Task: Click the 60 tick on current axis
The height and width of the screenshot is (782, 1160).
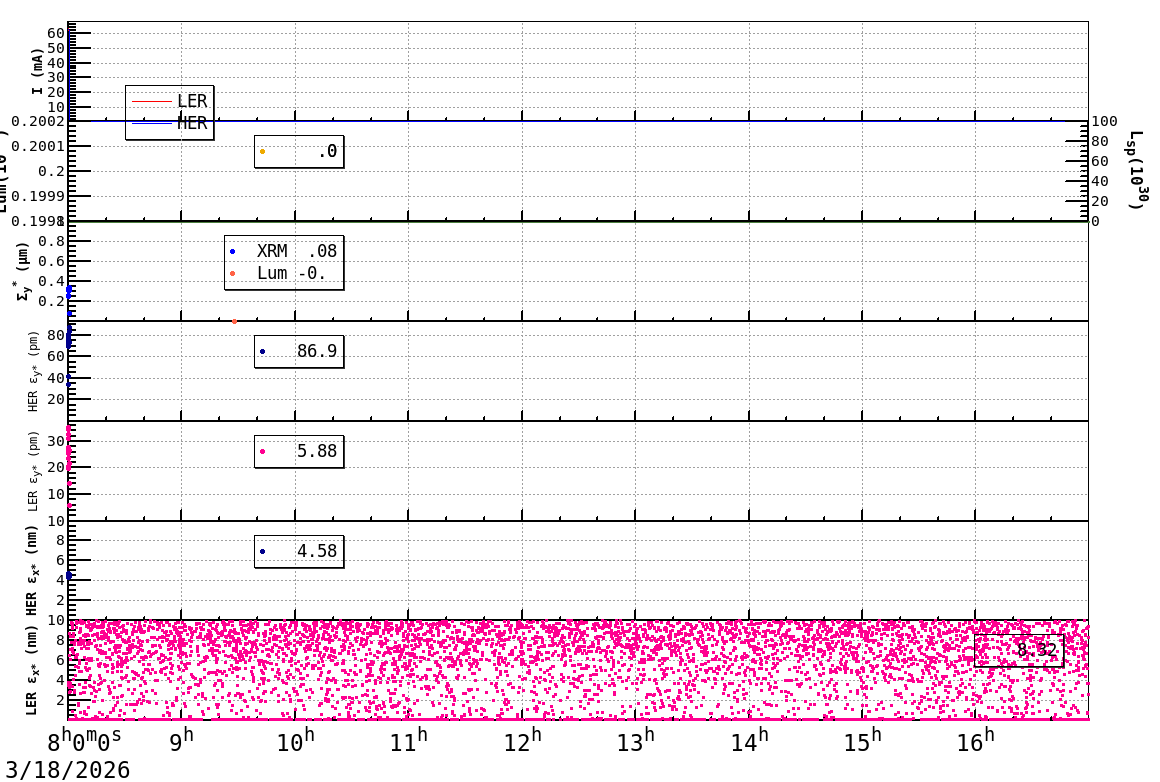Action: tap(55, 33)
